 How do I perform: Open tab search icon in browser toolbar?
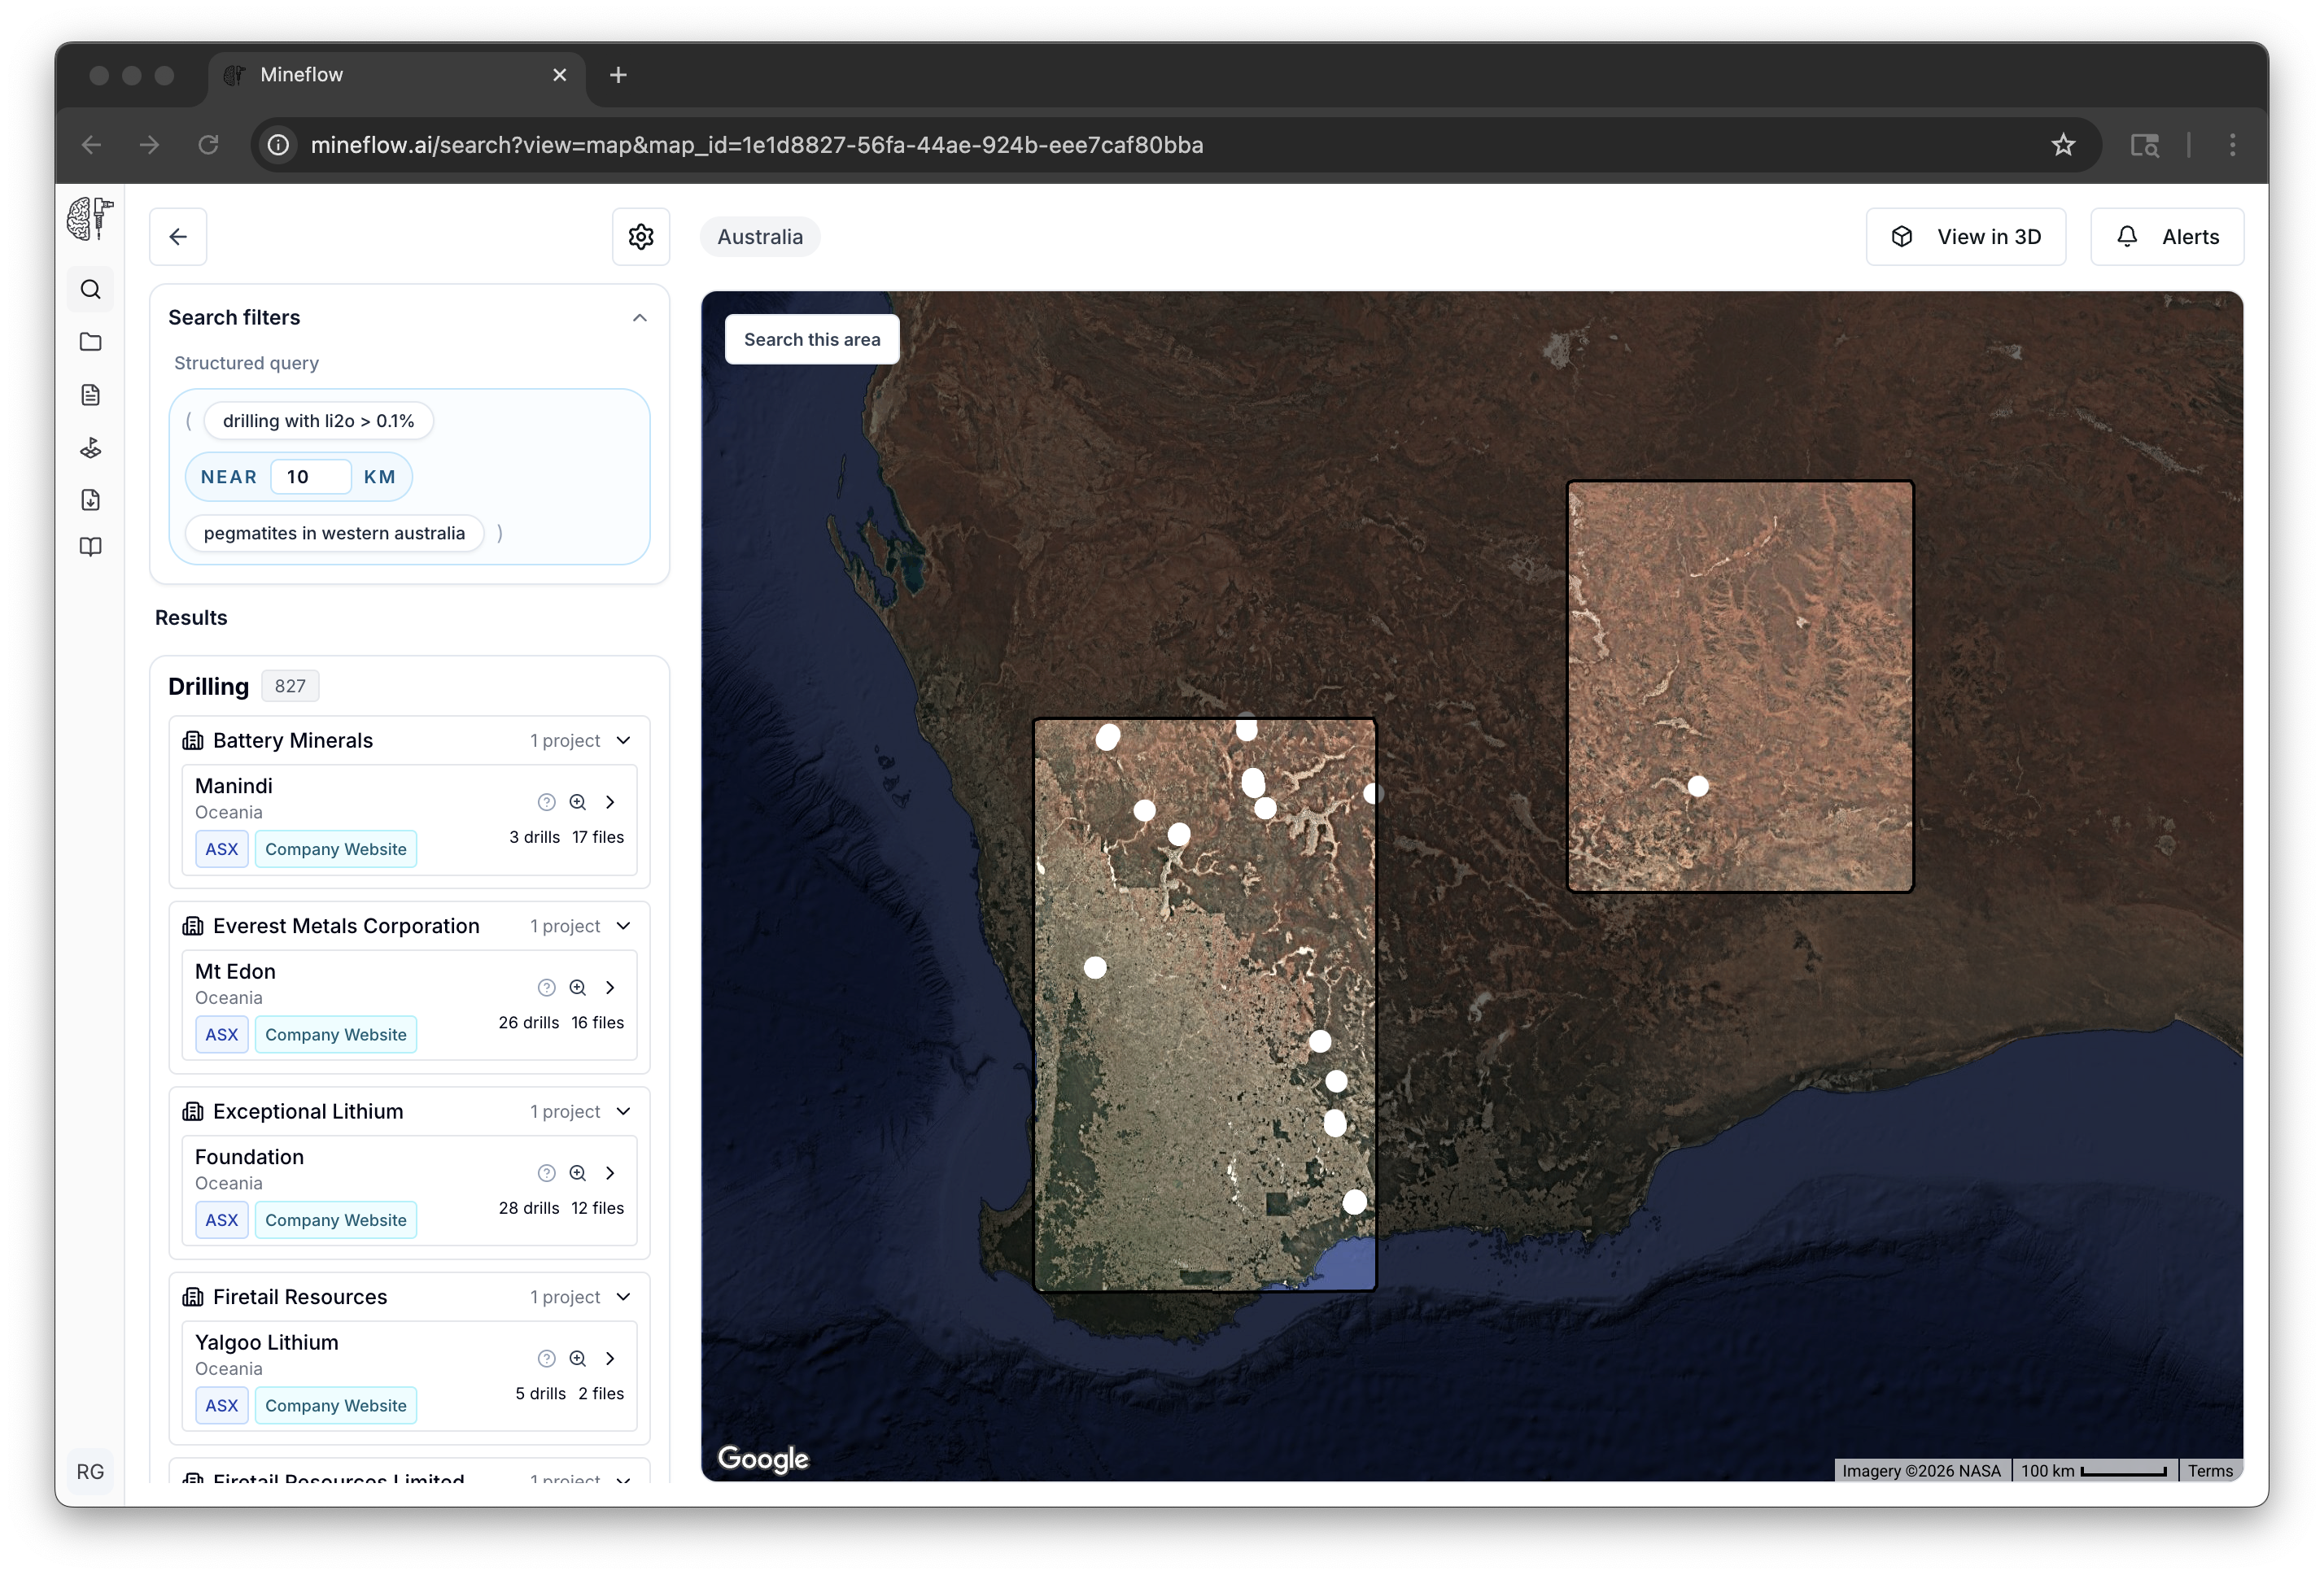point(2144,145)
